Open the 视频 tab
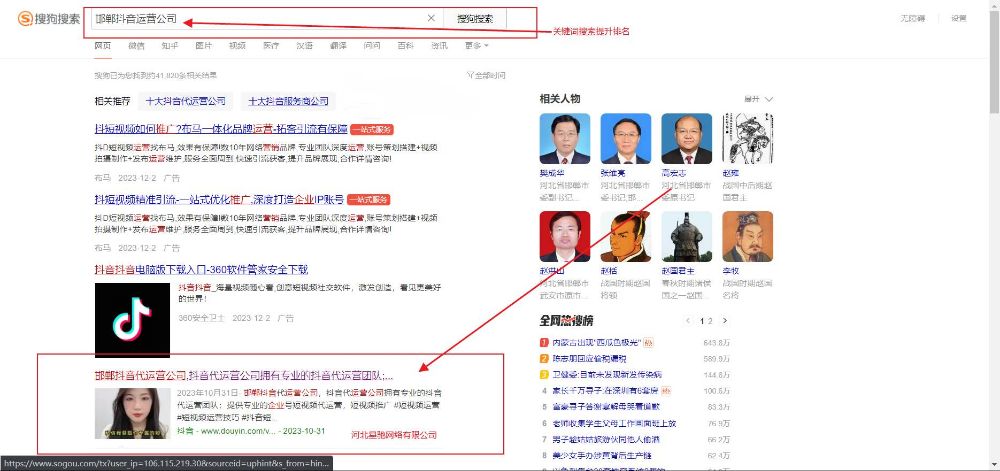This screenshot has width=1000, height=471. pos(237,45)
